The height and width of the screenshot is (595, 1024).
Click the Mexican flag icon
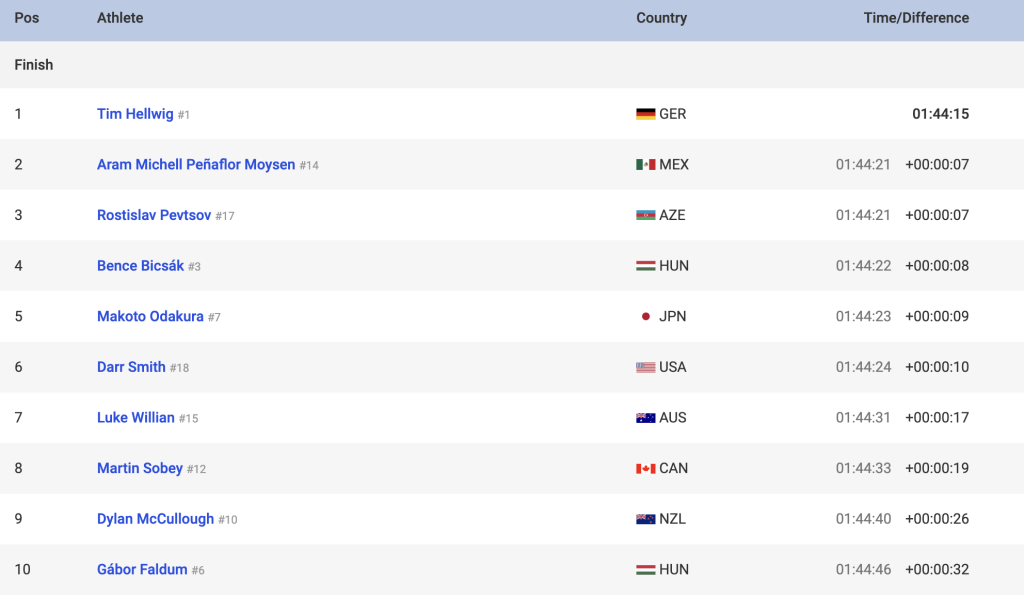645,165
